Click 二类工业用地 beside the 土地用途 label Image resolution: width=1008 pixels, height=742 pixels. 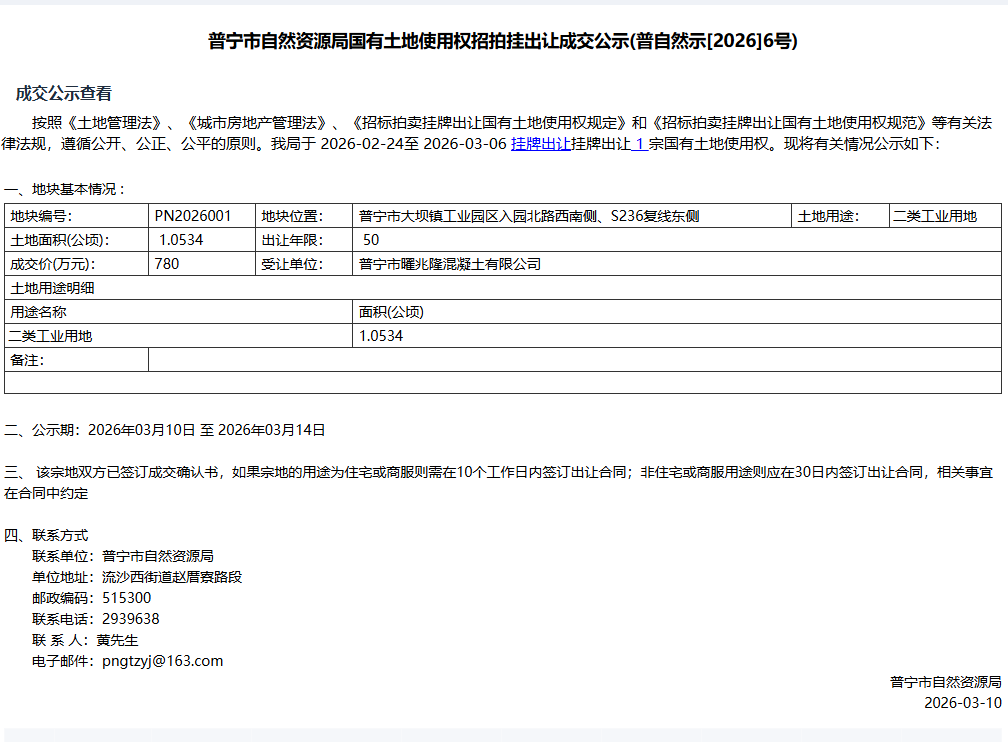[x=935, y=216]
